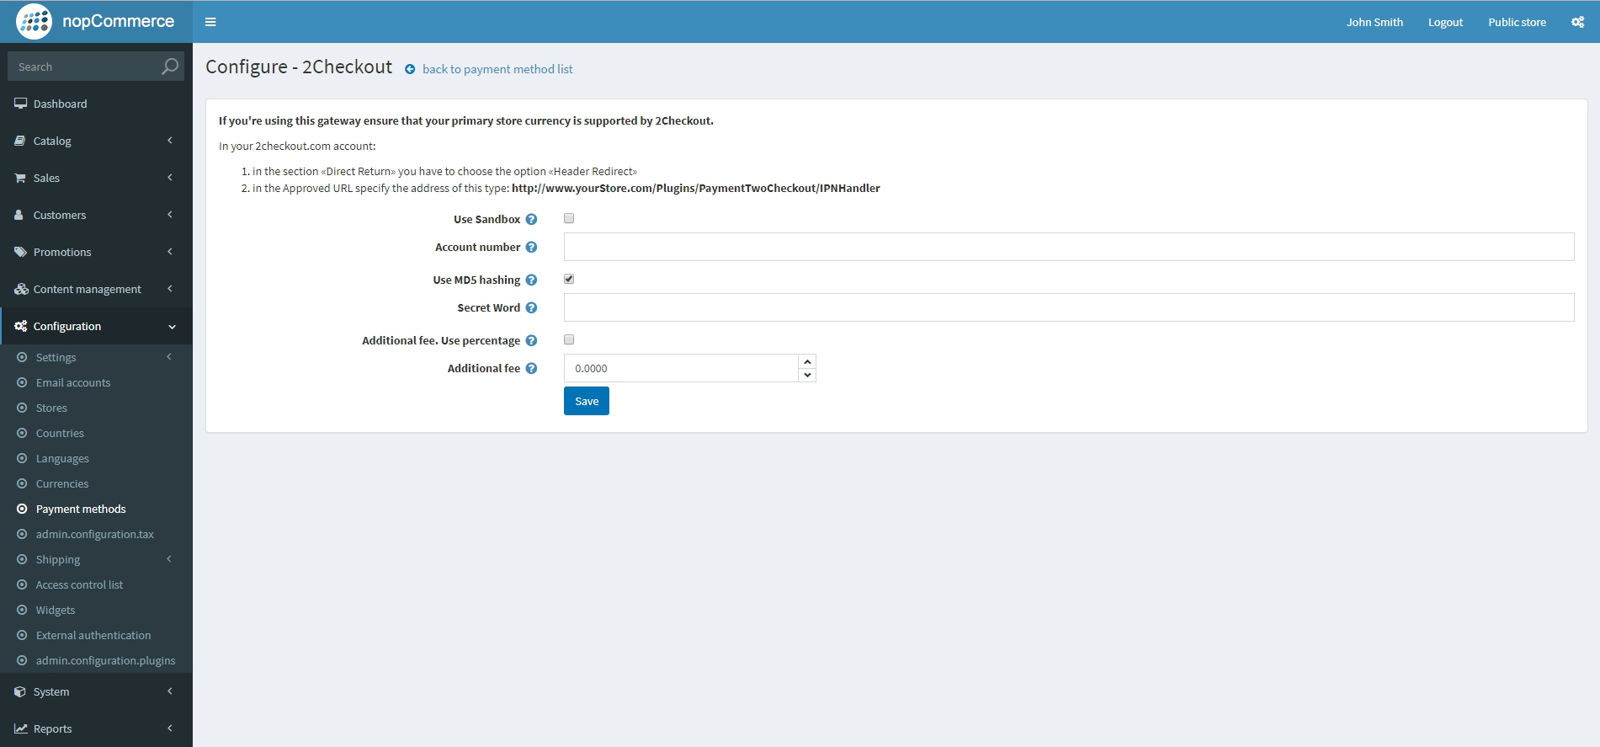
Task: Expand the Shipping submenu chevron
Action: coord(169,559)
